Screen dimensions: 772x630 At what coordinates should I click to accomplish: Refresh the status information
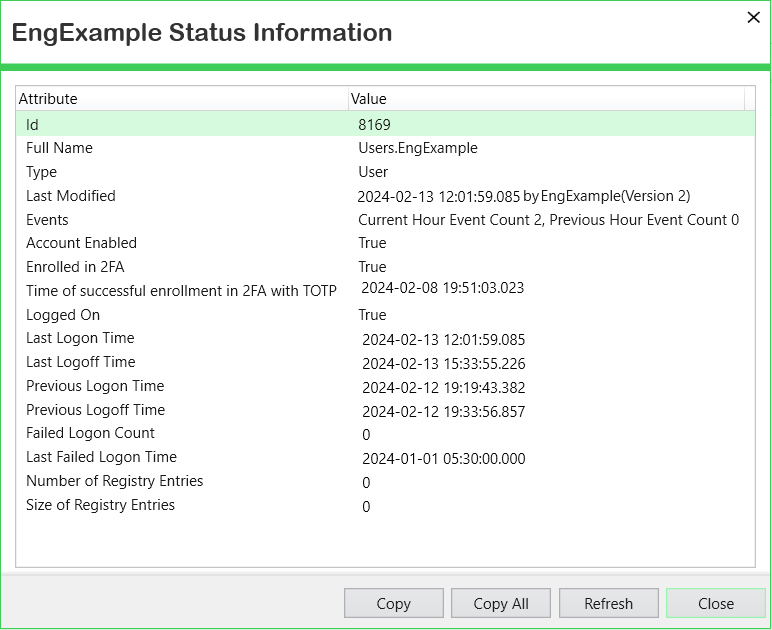click(x=608, y=603)
